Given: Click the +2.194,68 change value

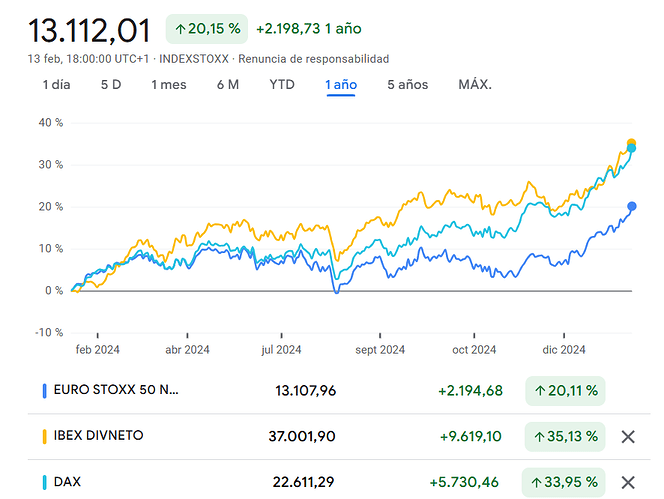Looking at the screenshot, I should point(470,391).
